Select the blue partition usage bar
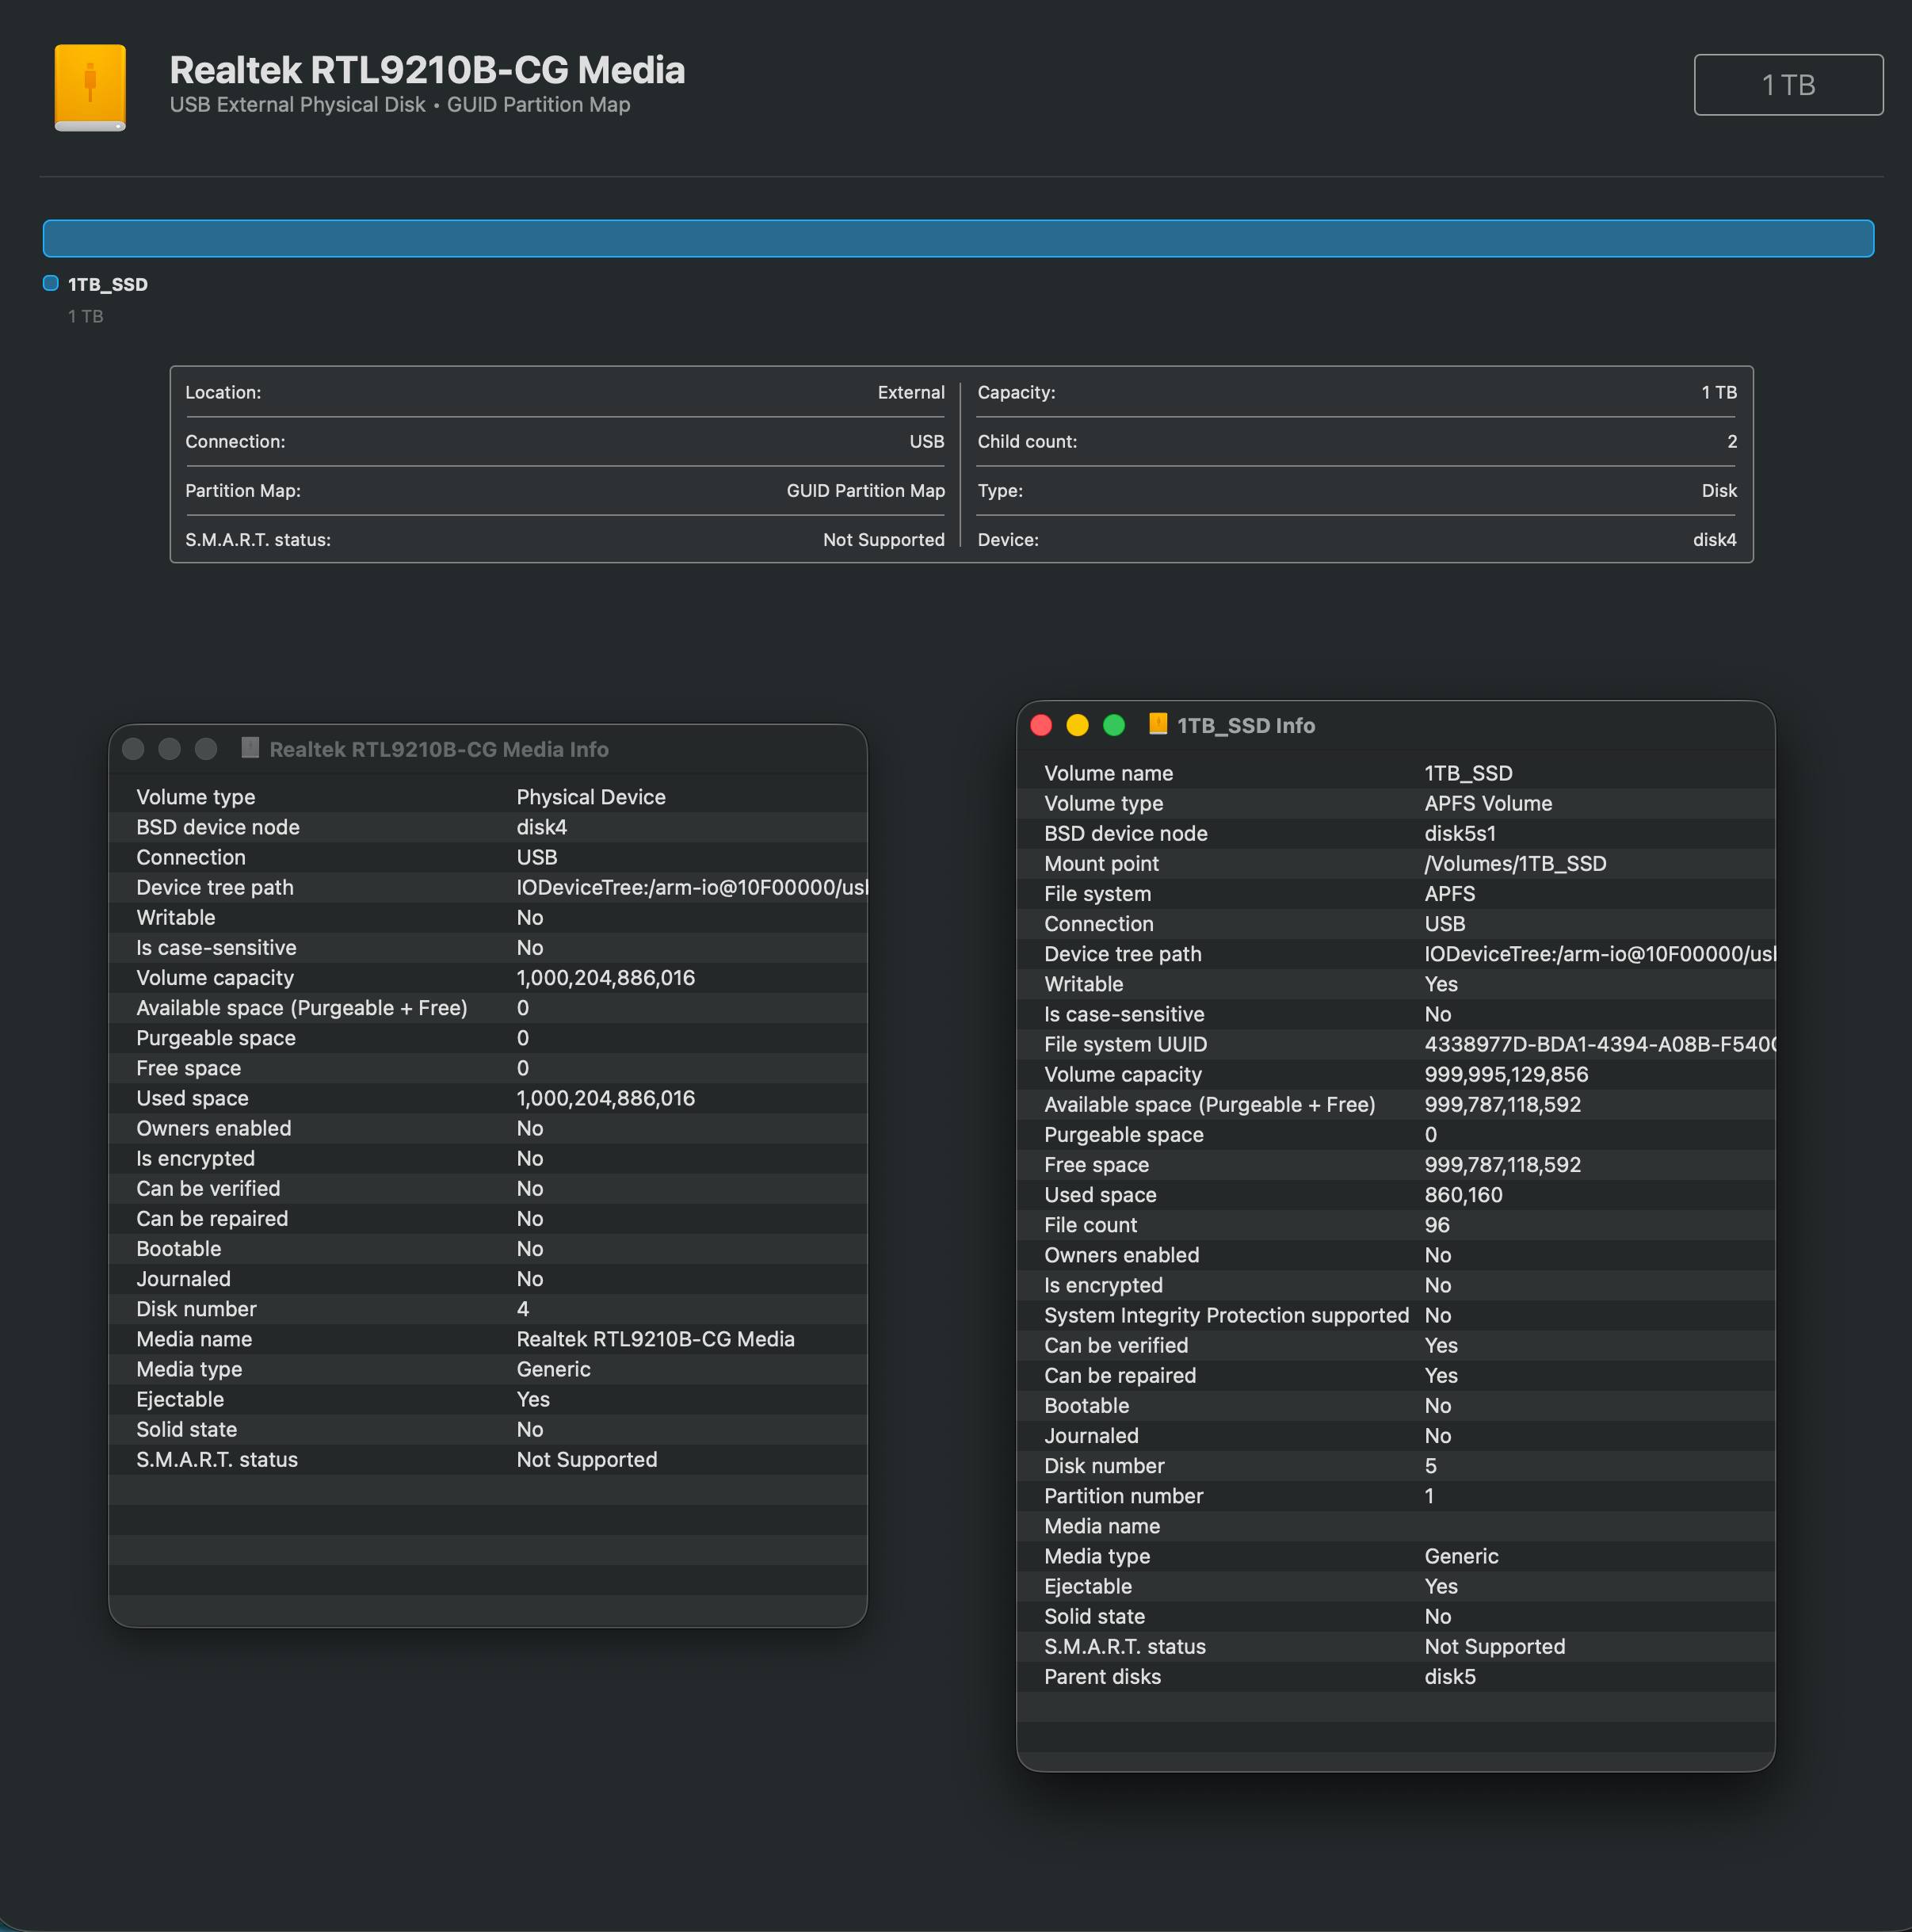Image resolution: width=1912 pixels, height=1932 pixels. [x=958, y=238]
